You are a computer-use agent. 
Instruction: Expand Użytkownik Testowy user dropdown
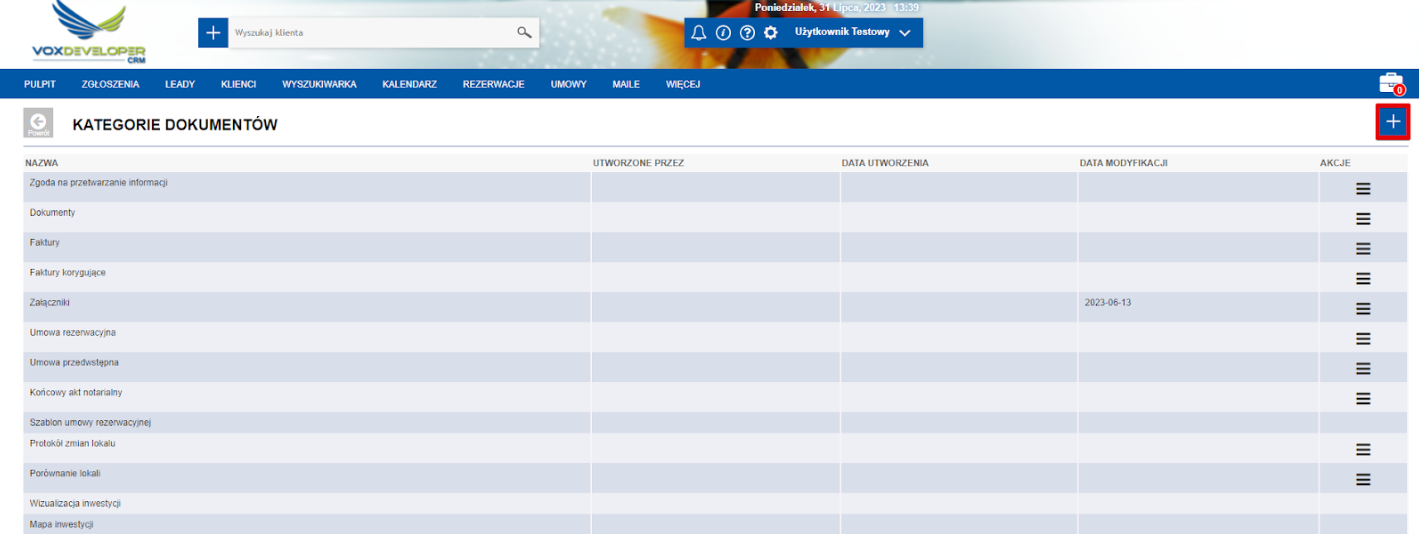[852, 32]
